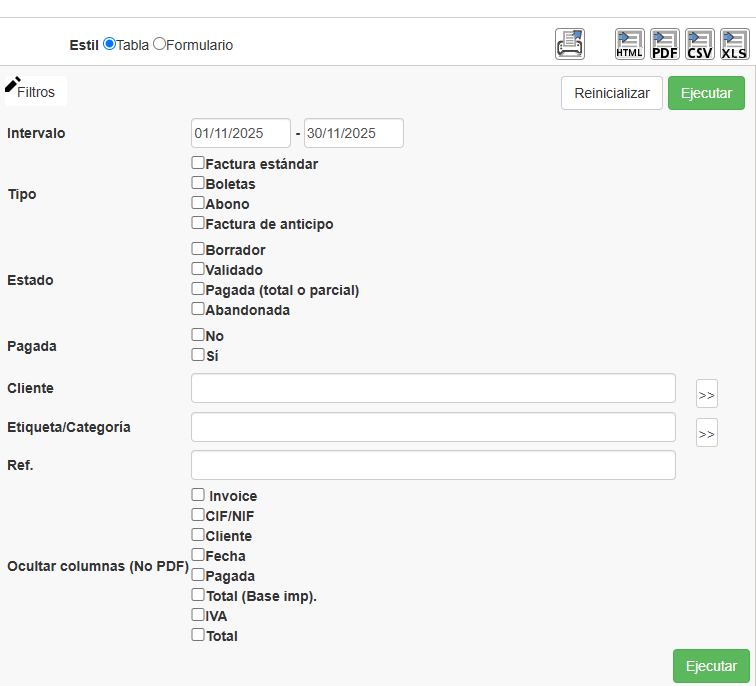Click the top green Ejecutar button
The height and width of the screenshot is (686, 756).
coord(706,93)
